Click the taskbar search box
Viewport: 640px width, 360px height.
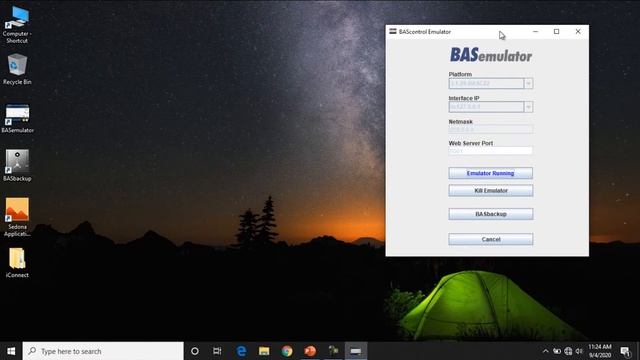pos(103,351)
